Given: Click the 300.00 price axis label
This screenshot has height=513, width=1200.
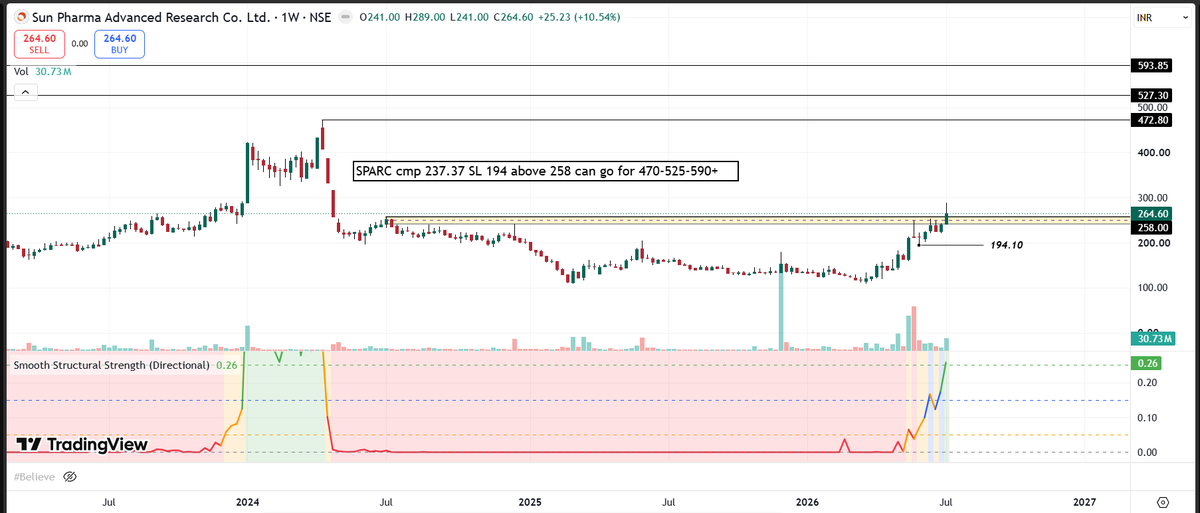Looking at the screenshot, I should point(1152,198).
